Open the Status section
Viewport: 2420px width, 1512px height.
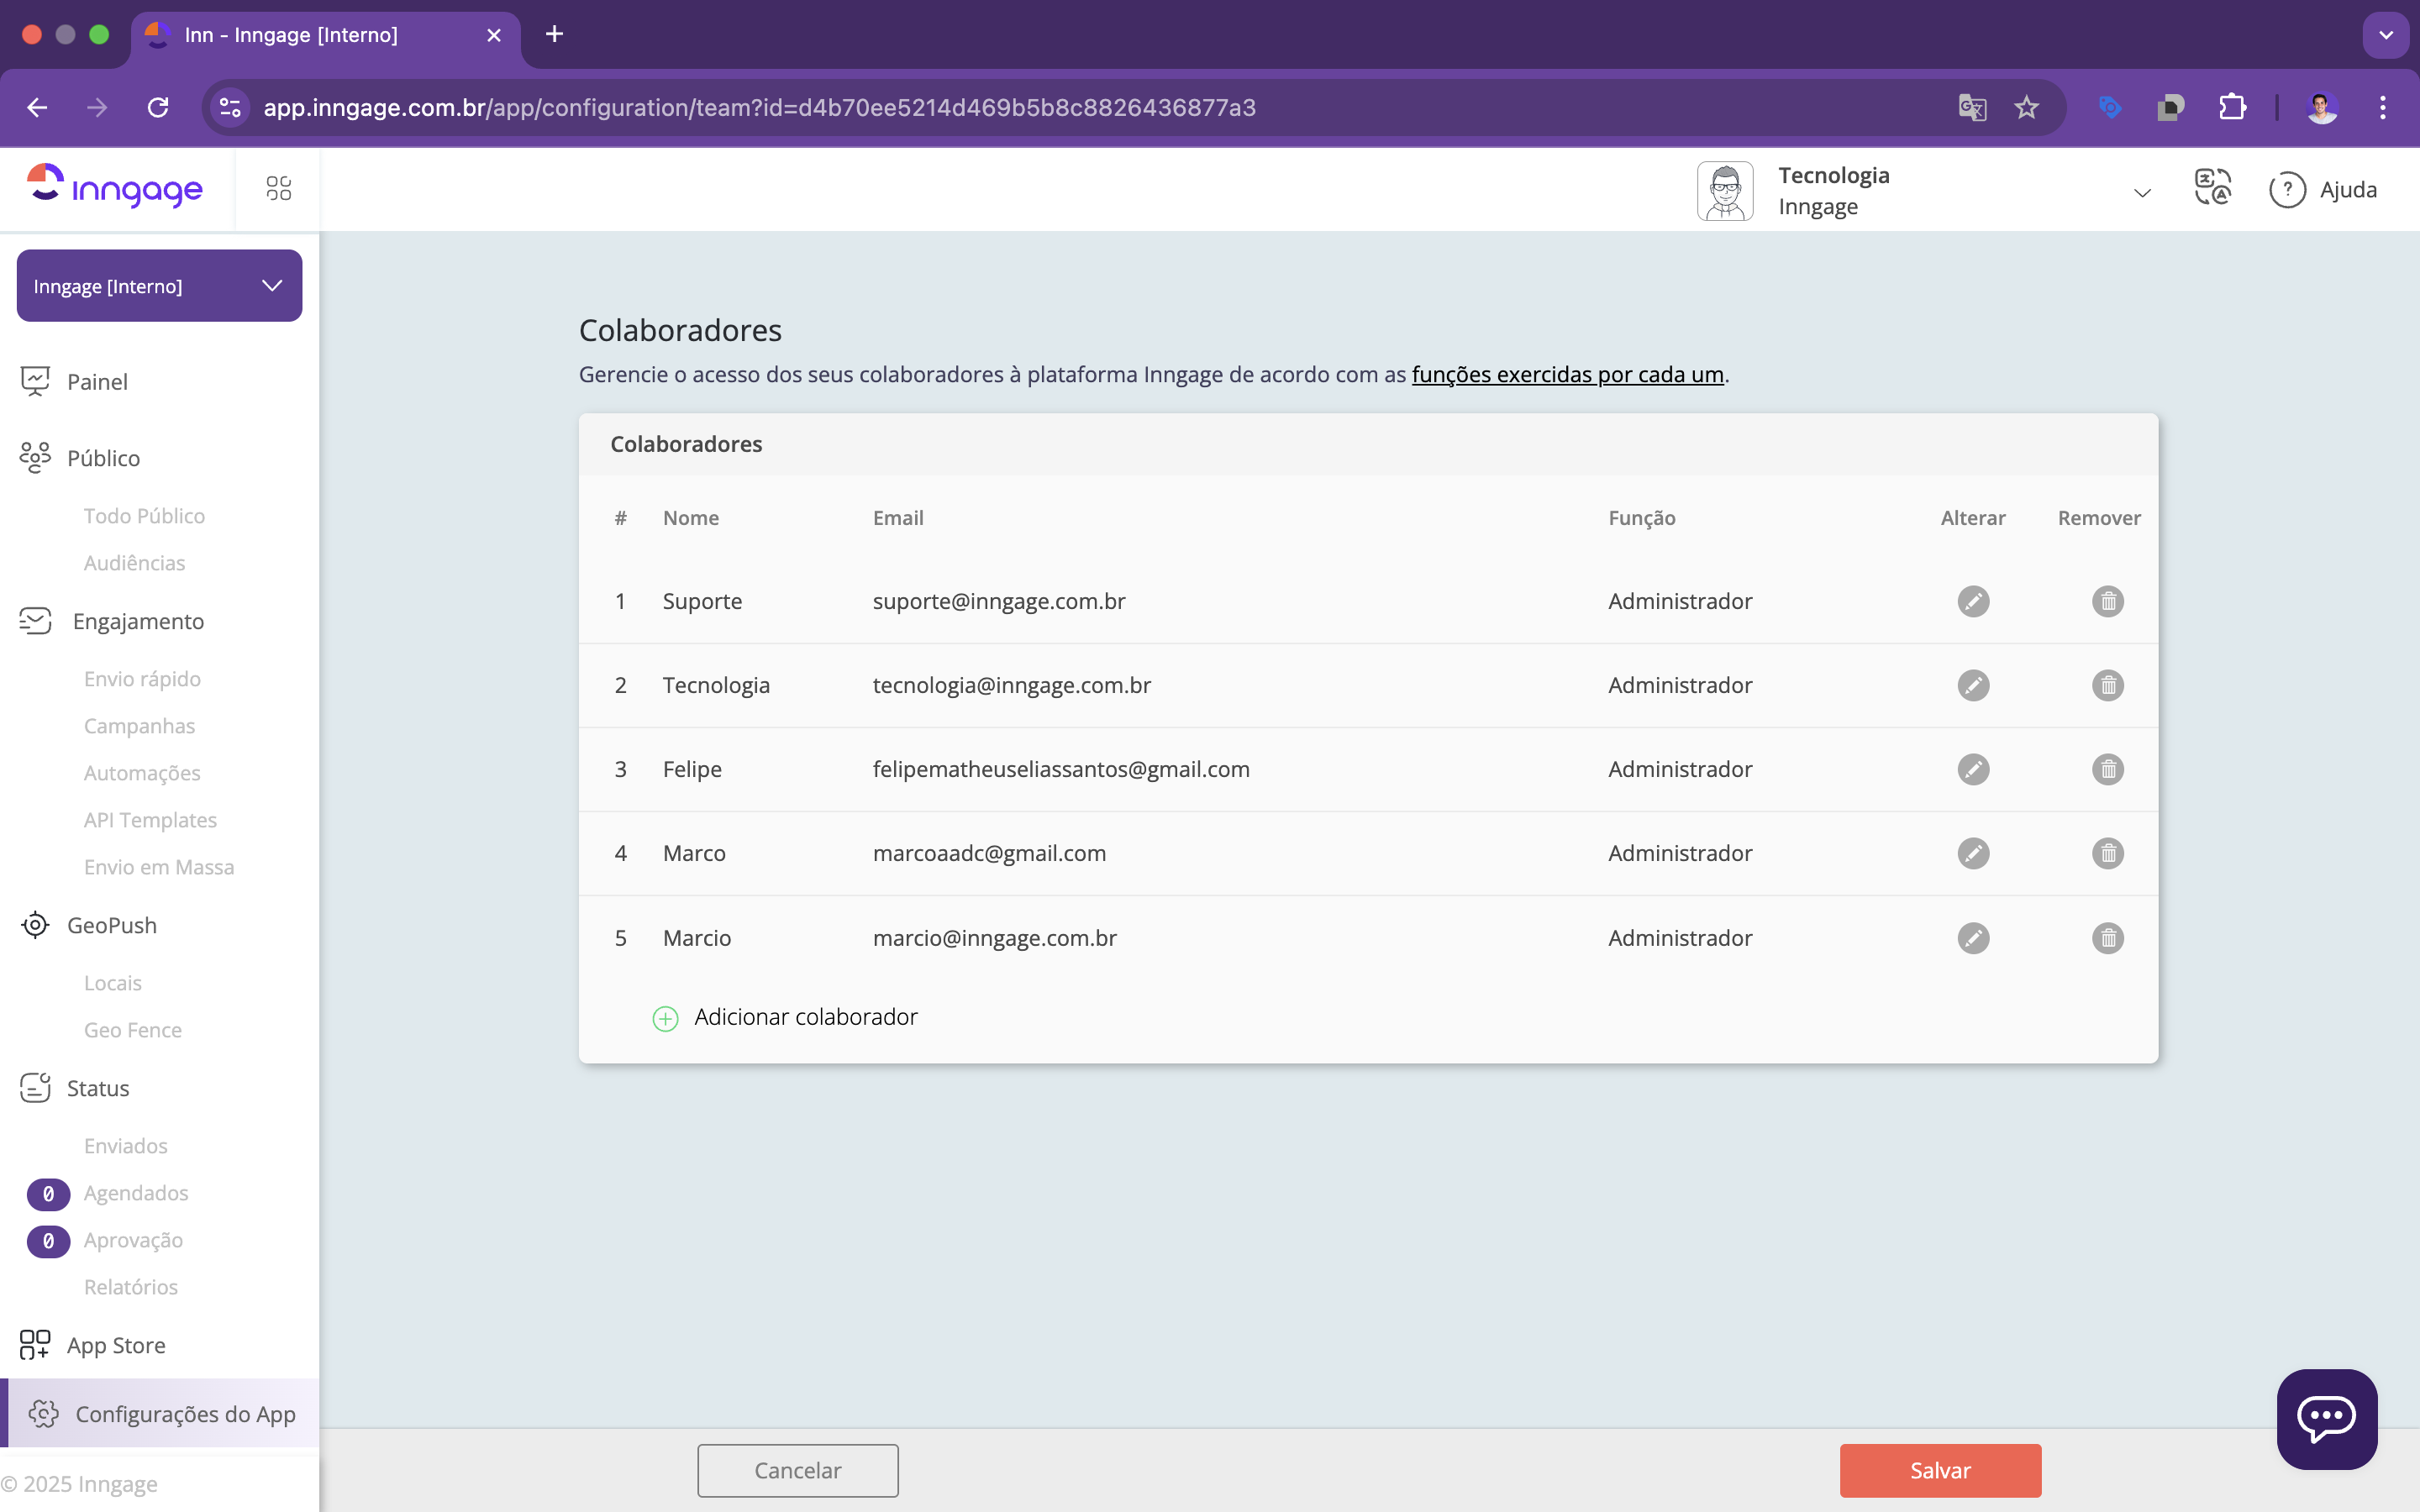[97, 1088]
